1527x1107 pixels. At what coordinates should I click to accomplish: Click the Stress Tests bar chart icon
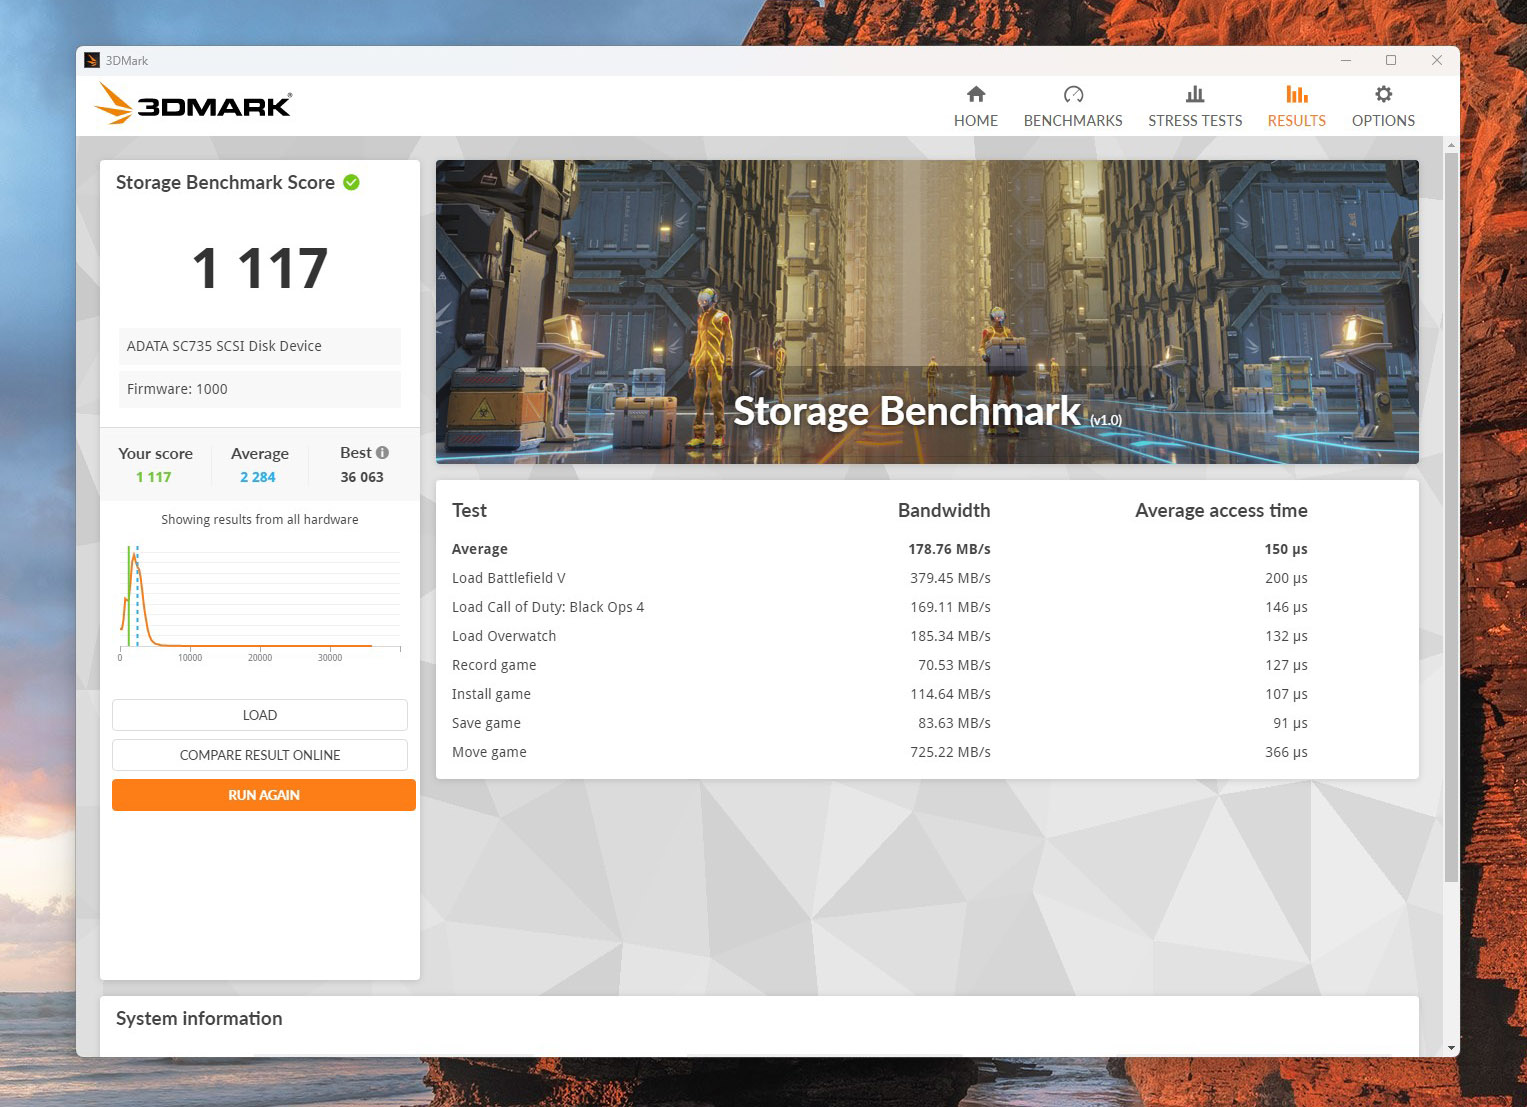[1195, 94]
